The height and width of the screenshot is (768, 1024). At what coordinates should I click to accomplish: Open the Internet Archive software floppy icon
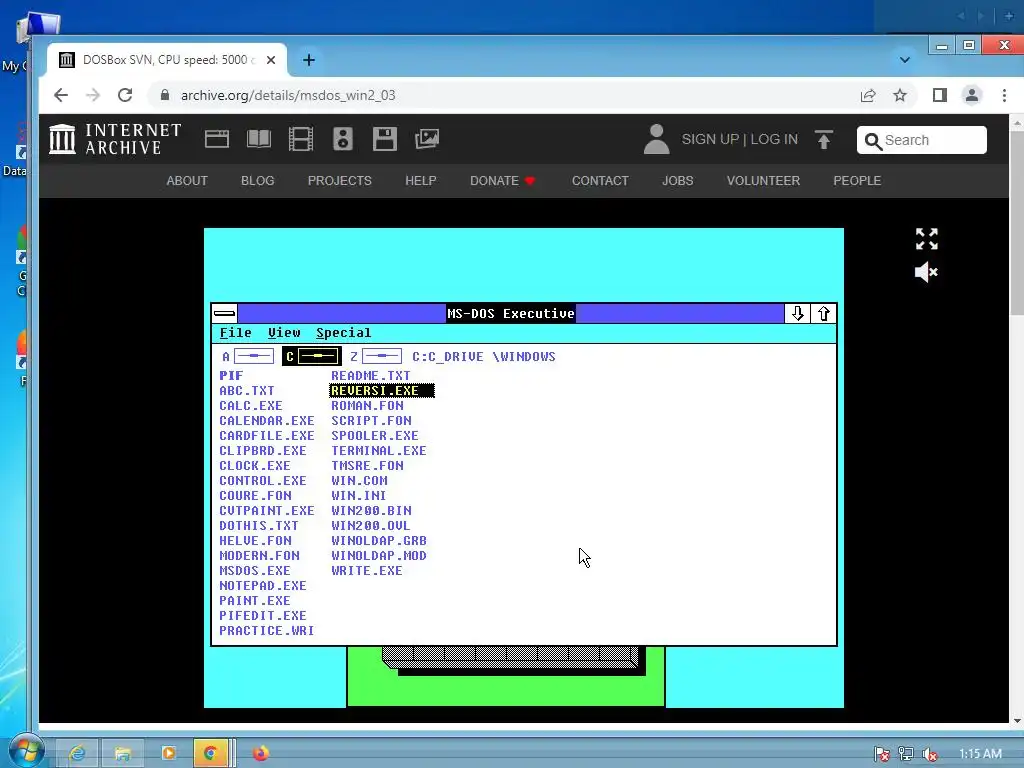[385, 139]
